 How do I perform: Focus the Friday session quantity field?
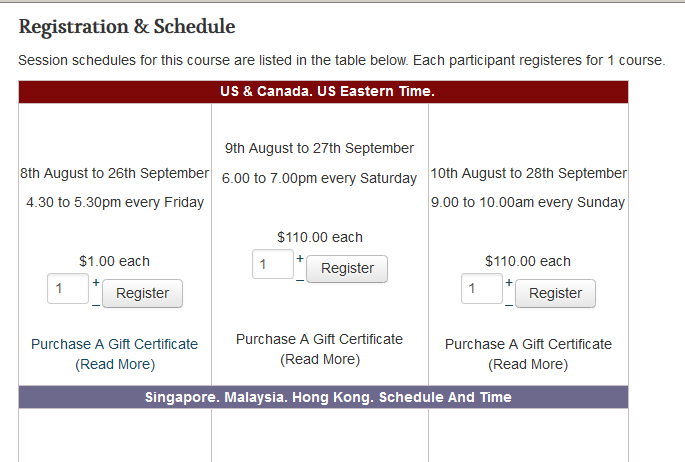pos(68,290)
